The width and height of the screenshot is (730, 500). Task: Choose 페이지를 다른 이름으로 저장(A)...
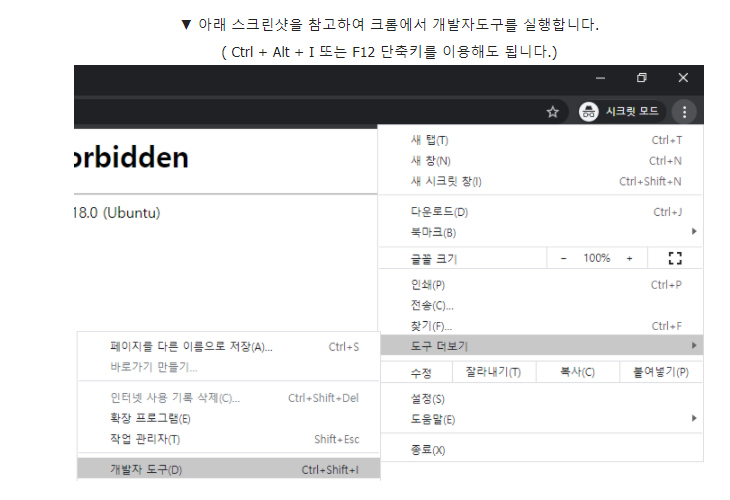[x=229, y=347]
